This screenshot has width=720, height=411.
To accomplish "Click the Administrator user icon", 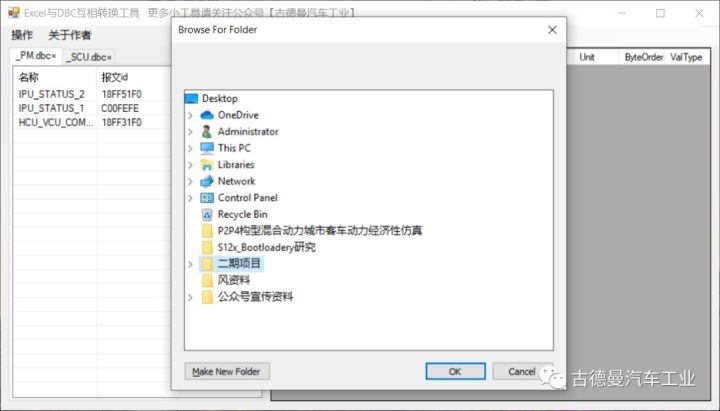I will 207,131.
